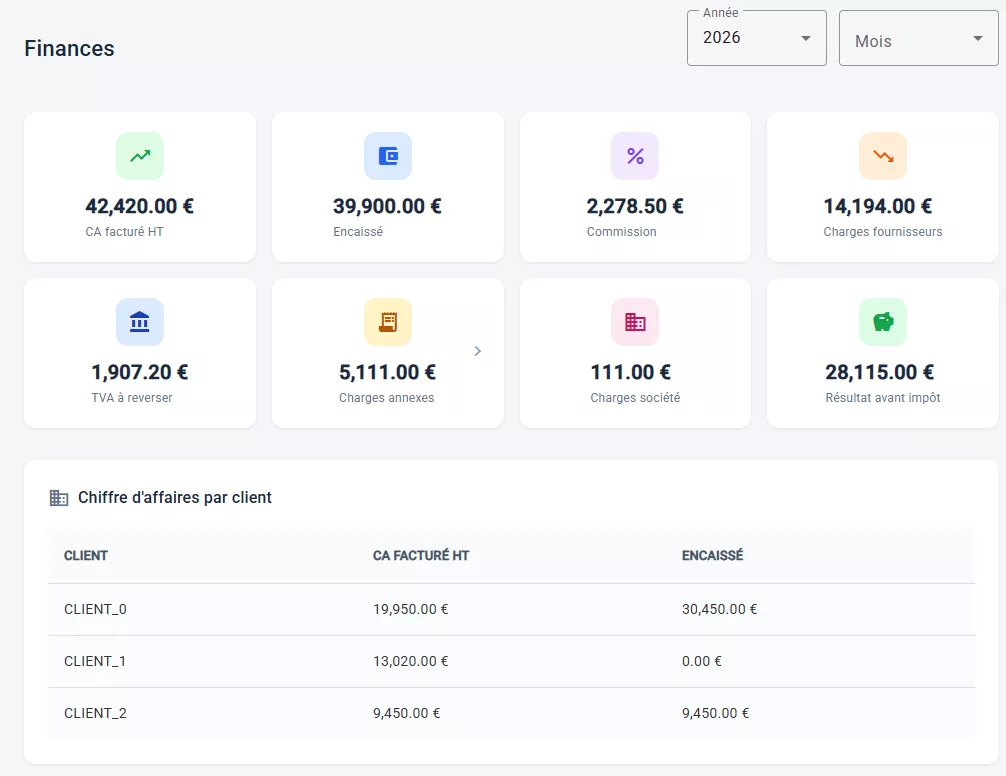Open the Année dropdown showing 2026

tap(756, 38)
